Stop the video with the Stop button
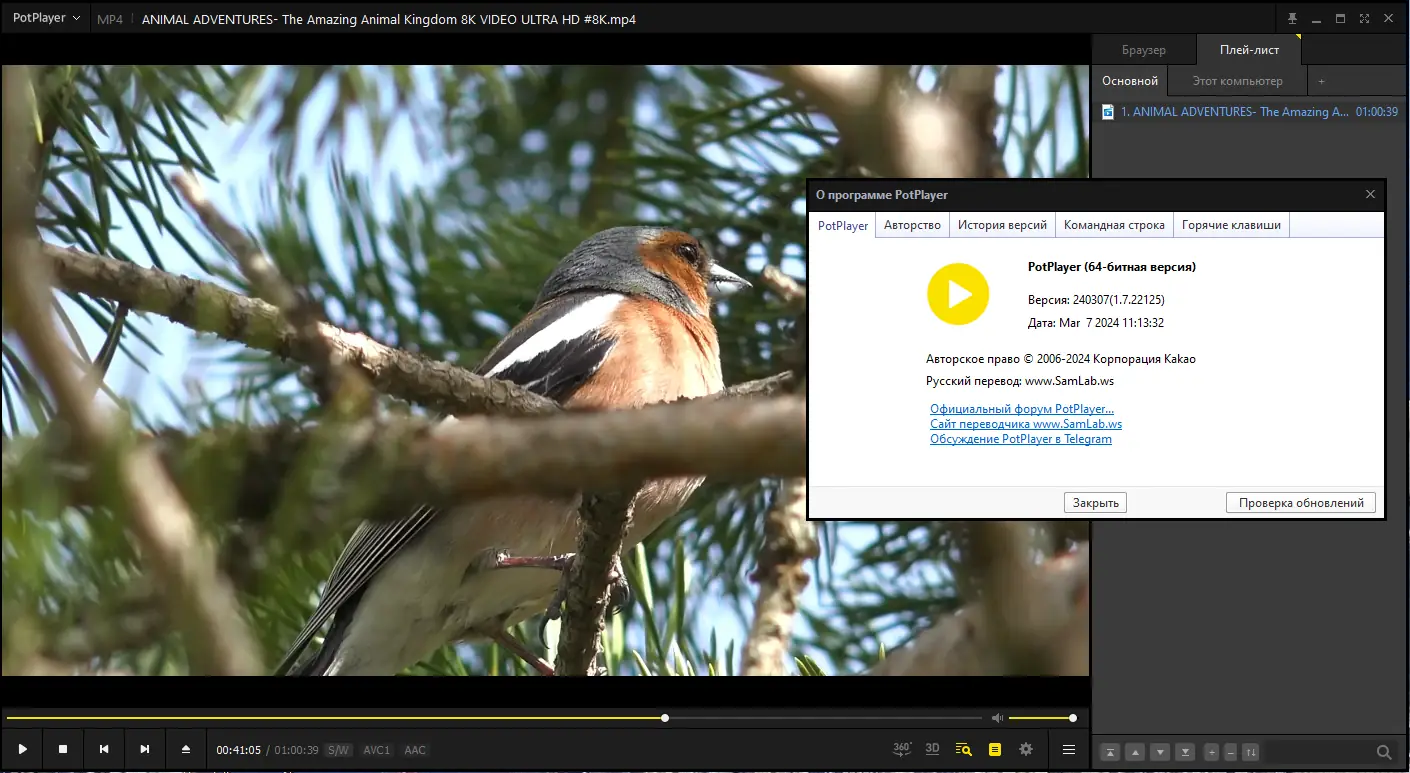 (63, 749)
